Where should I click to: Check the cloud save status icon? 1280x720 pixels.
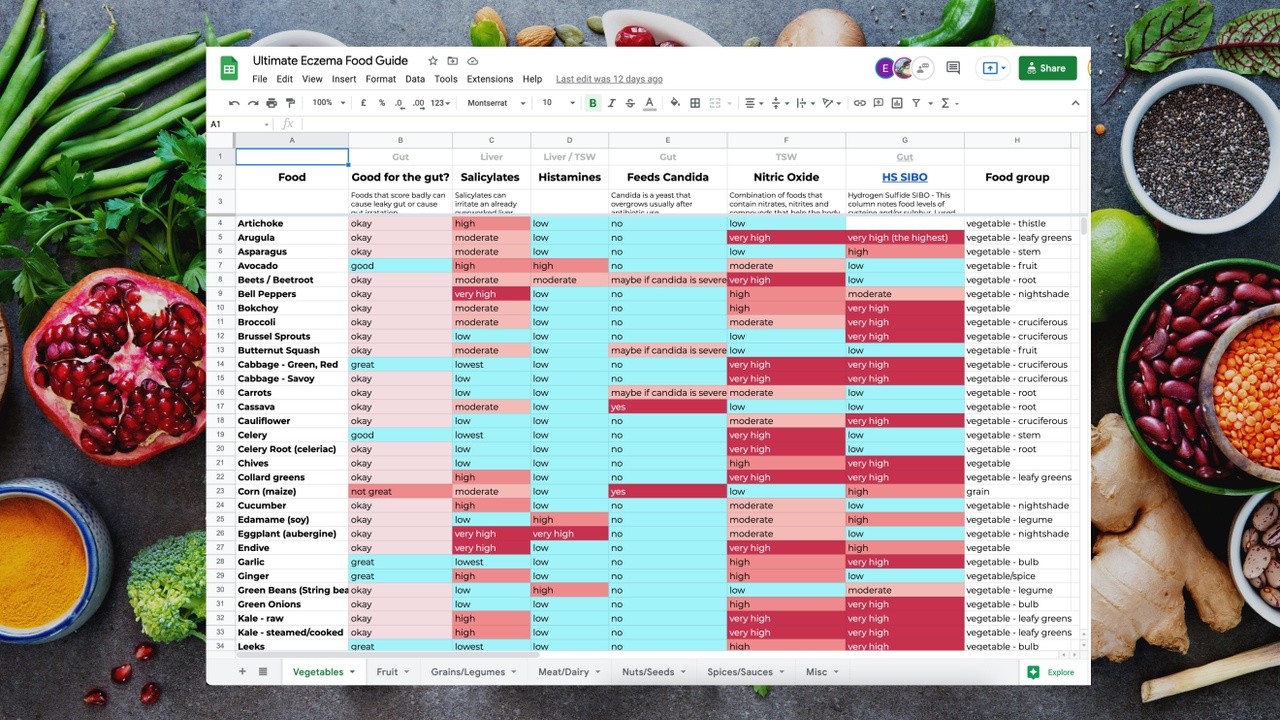tap(473, 61)
